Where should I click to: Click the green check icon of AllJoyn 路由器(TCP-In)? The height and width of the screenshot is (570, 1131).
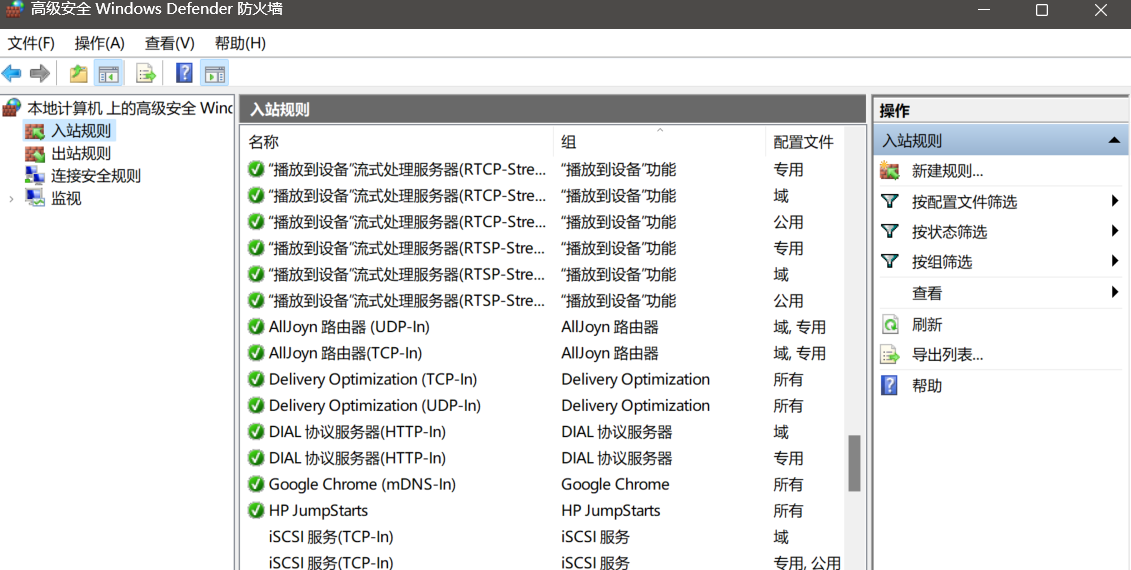[255, 353]
